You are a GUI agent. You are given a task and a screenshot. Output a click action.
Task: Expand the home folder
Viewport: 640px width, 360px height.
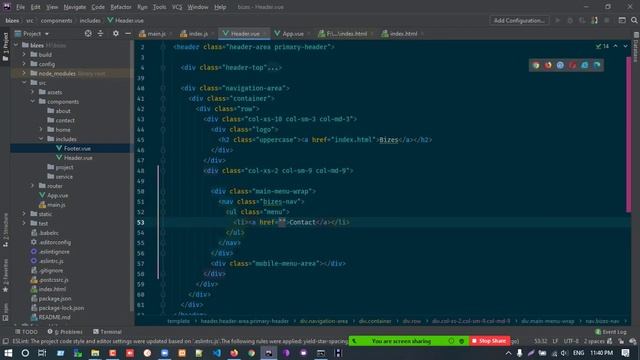(x=41, y=129)
